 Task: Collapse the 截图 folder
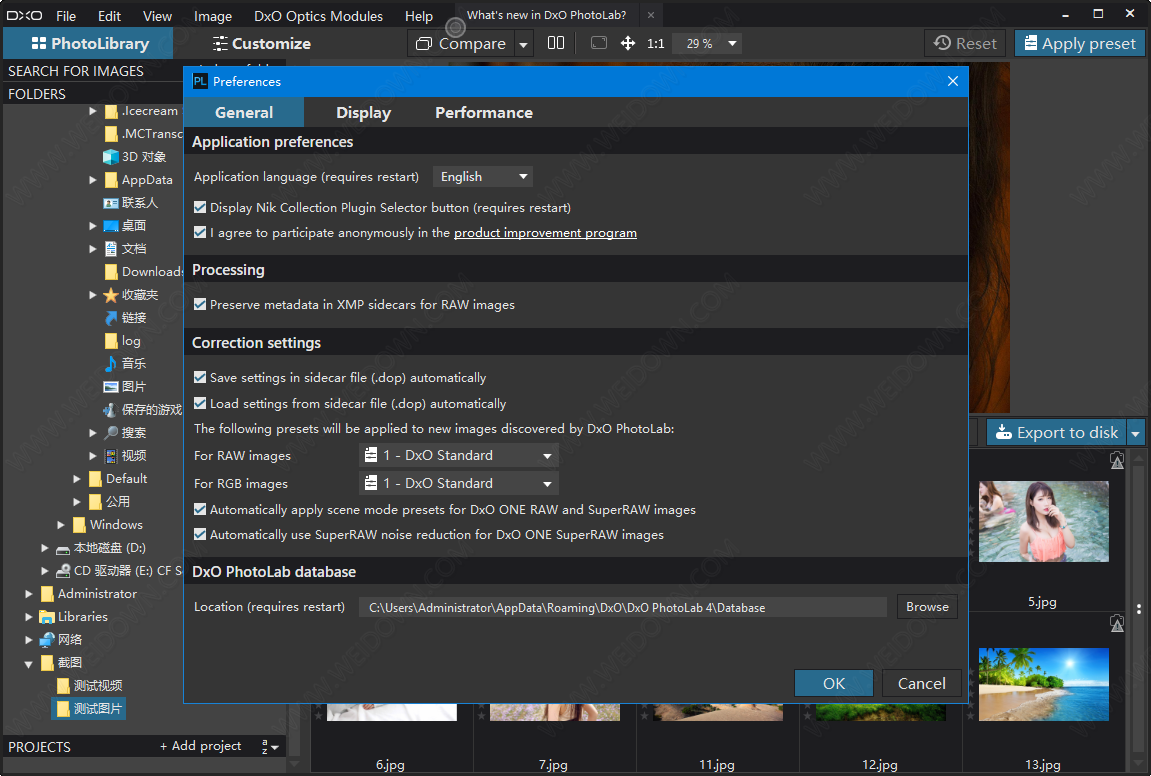click(x=29, y=664)
